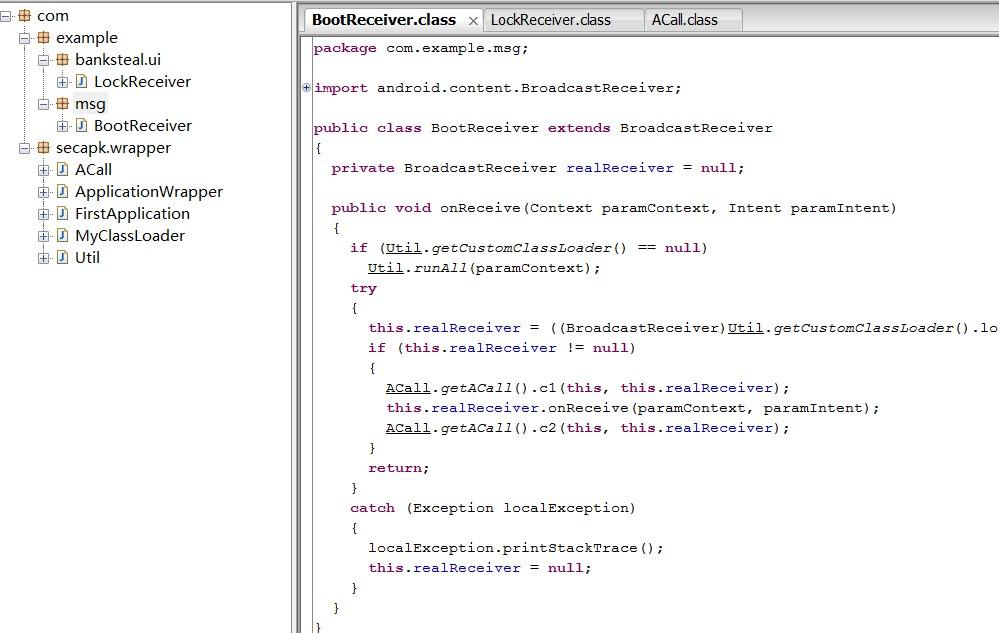The height and width of the screenshot is (633, 999).
Task: Expand the Util class node
Action: click(43, 258)
